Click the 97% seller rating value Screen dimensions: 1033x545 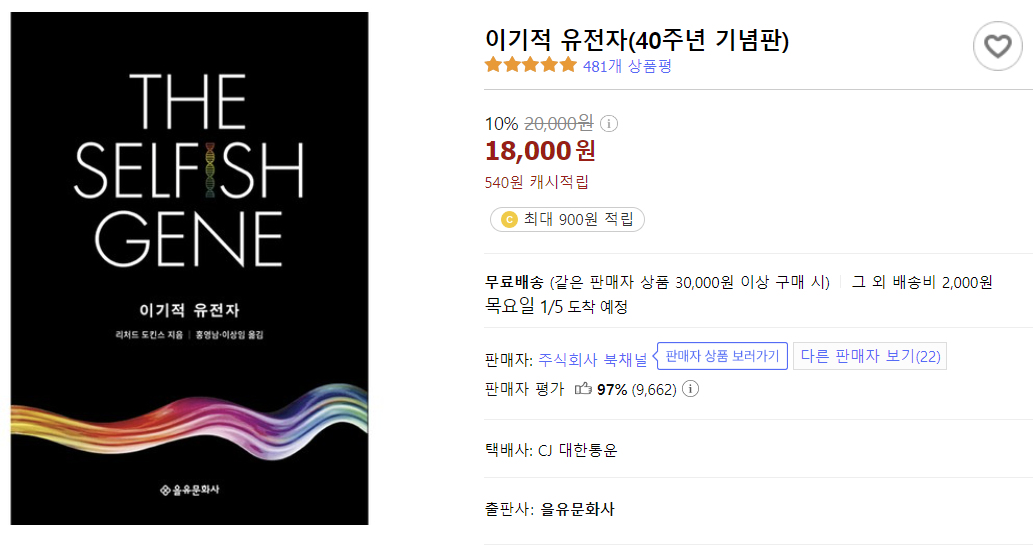tap(611, 389)
